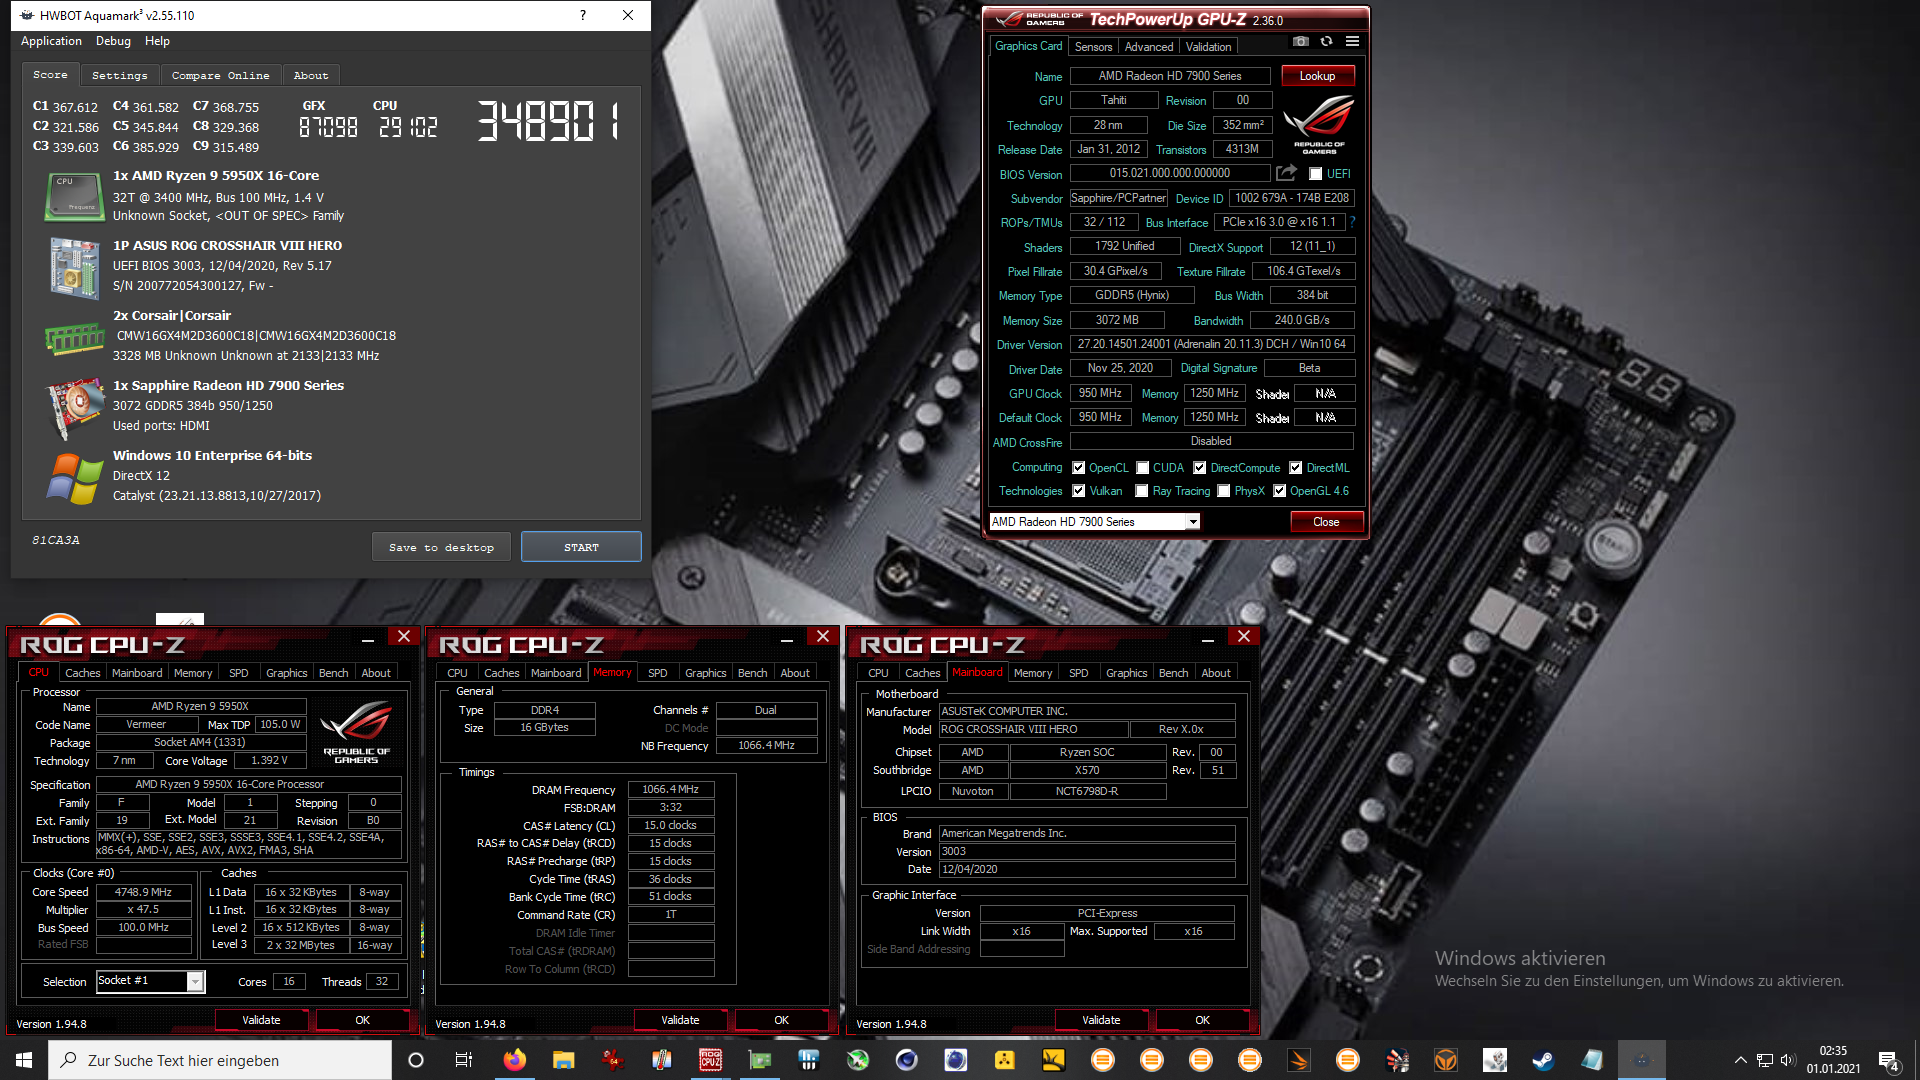The width and height of the screenshot is (1920, 1080).
Task: Open Task View on the taskbar
Action: pyautogui.click(x=463, y=1060)
